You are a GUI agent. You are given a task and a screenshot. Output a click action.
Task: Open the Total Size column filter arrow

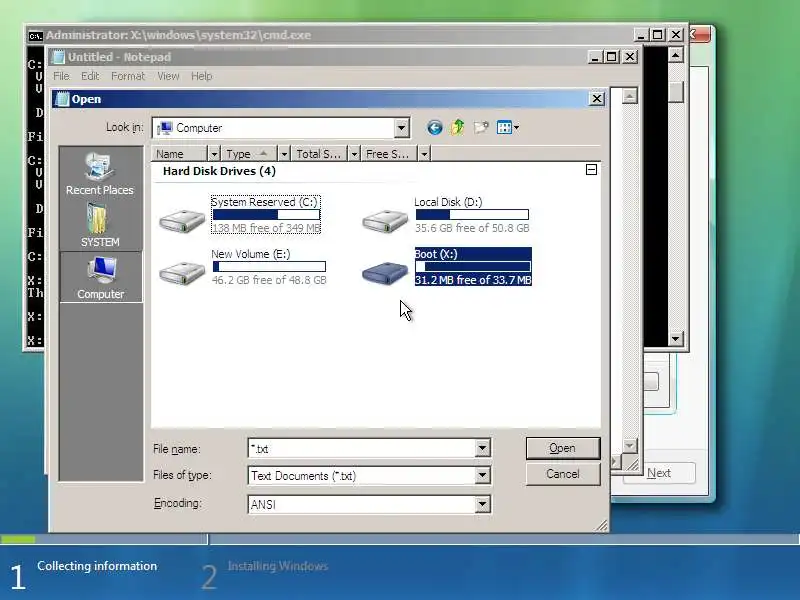[354, 154]
